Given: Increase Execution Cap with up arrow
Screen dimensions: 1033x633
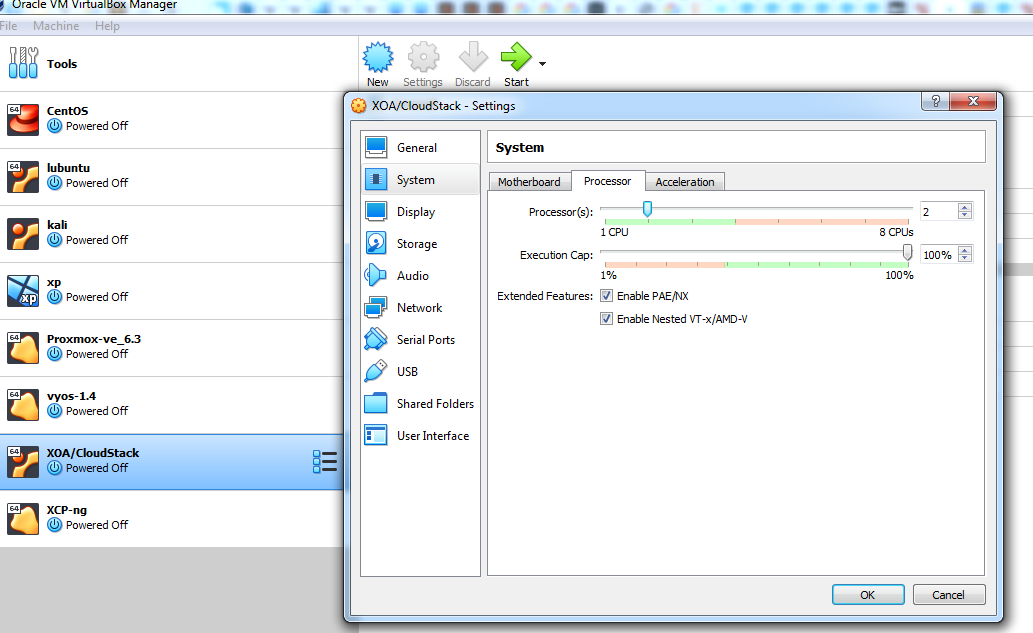Looking at the screenshot, I should tap(965, 250).
